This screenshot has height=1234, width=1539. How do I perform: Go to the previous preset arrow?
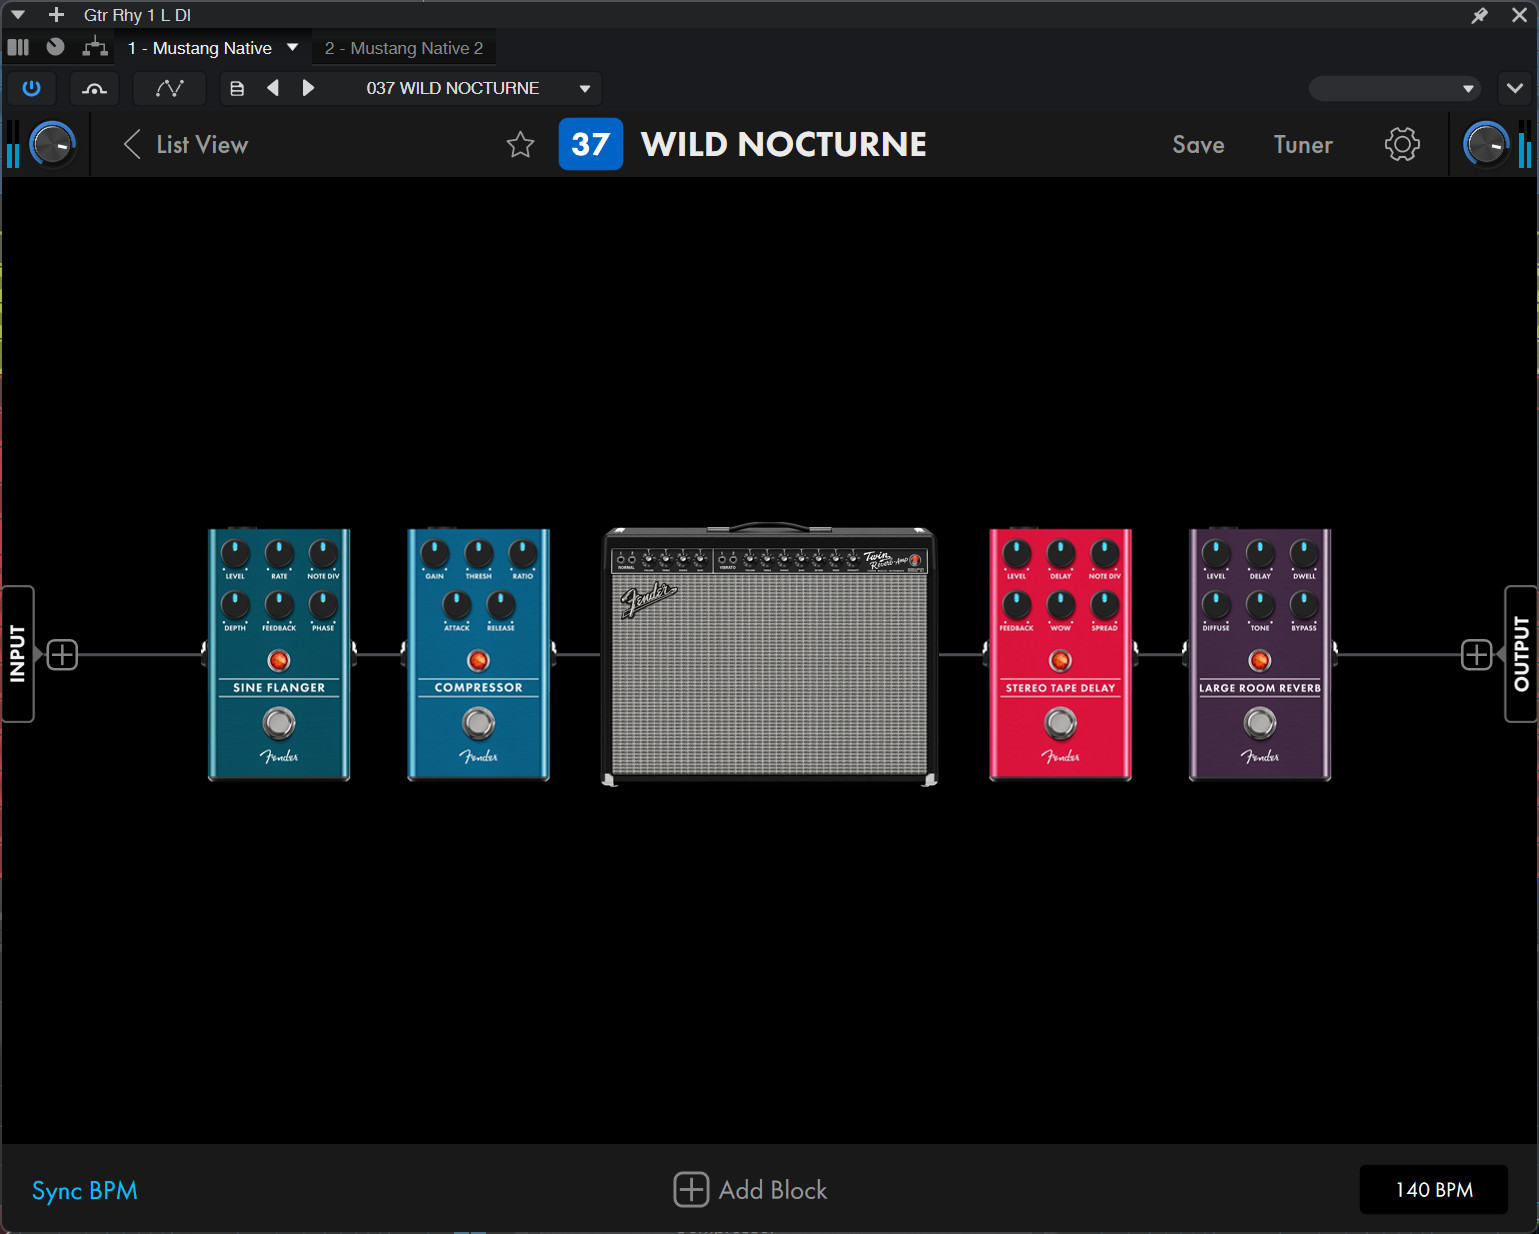click(273, 88)
